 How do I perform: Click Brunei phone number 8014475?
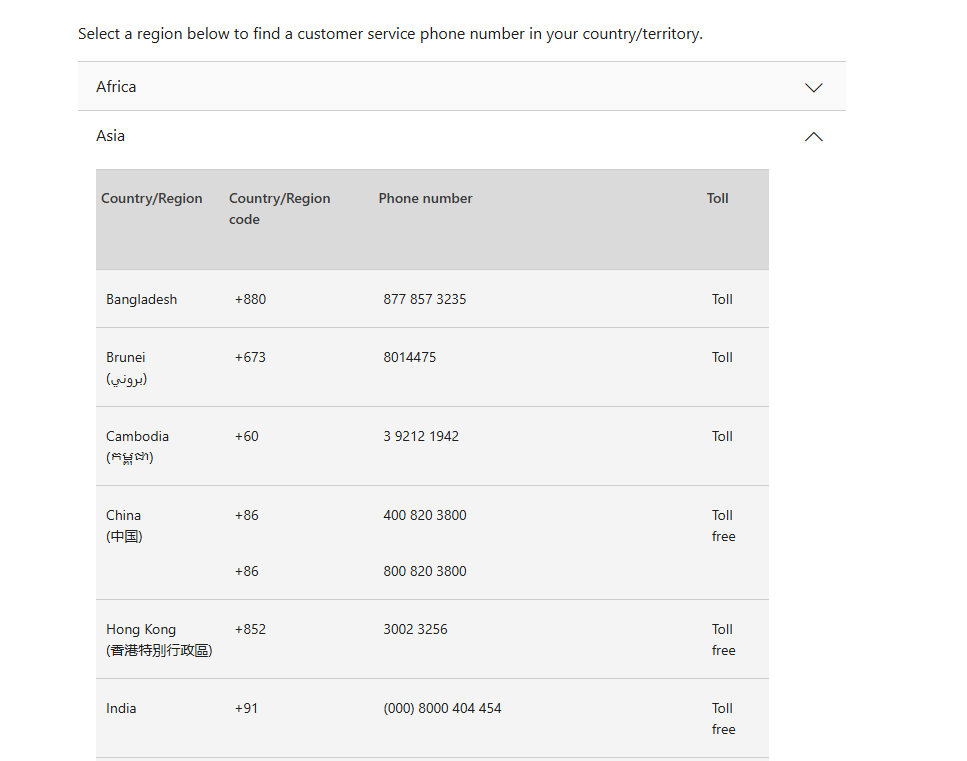click(409, 357)
